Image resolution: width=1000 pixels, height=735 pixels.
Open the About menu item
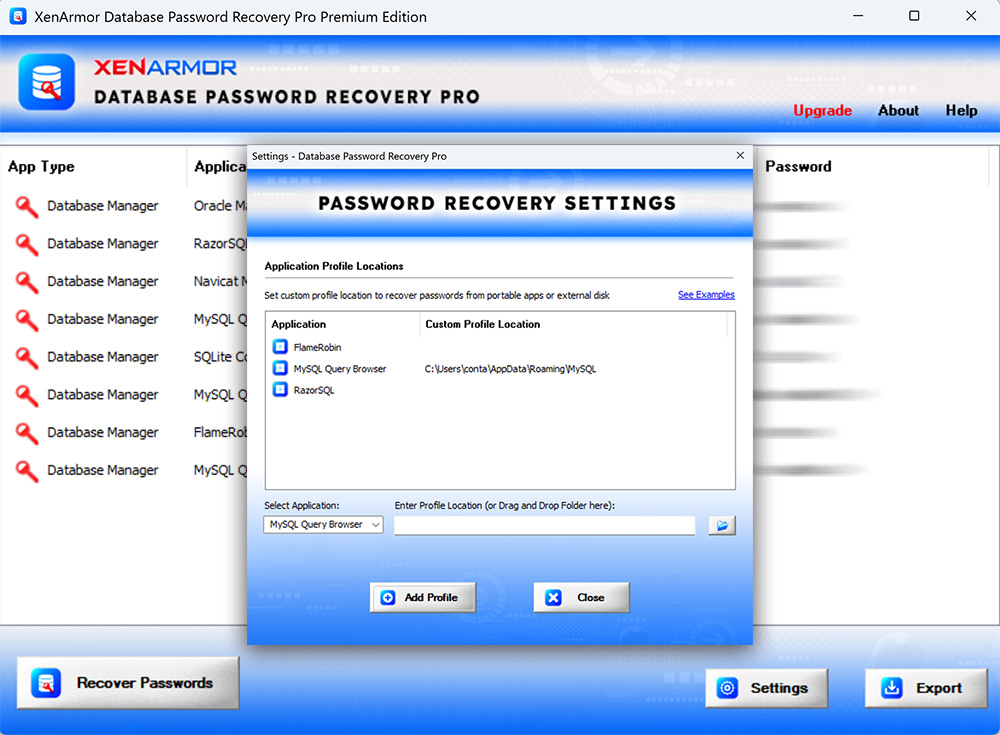[898, 110]
